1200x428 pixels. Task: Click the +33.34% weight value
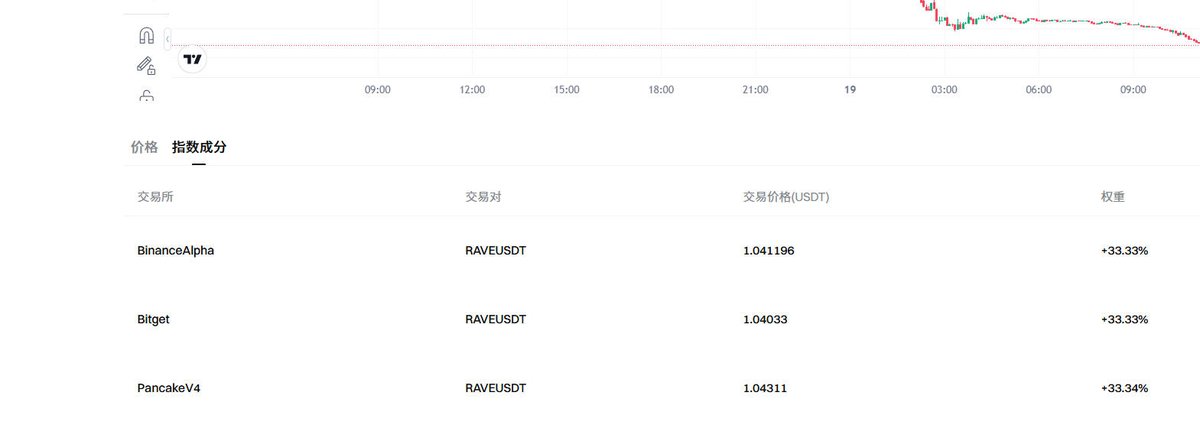1124,387
